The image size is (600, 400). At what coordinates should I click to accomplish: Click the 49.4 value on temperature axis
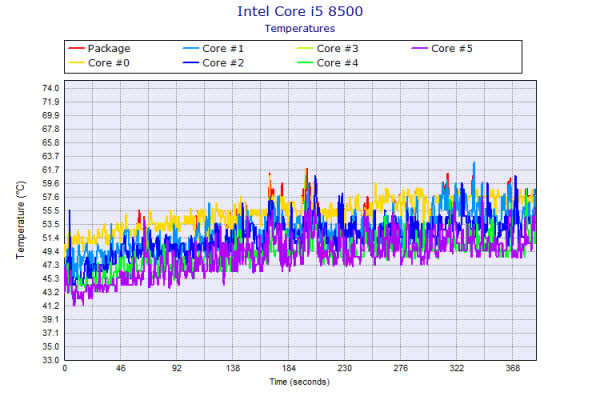coord(51,251)
